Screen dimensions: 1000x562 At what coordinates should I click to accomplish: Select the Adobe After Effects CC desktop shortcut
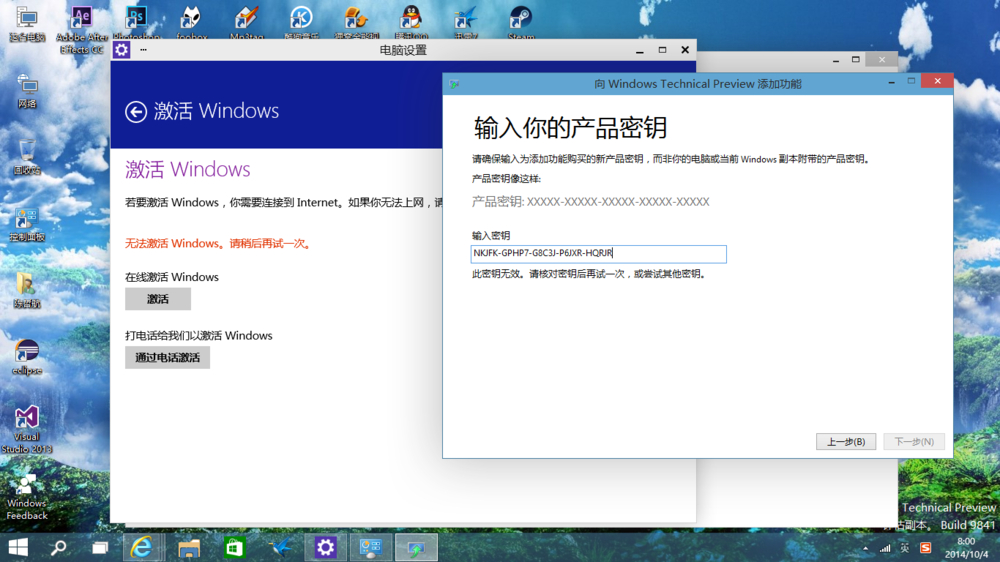pyautogui.click(x=81, y=29)
